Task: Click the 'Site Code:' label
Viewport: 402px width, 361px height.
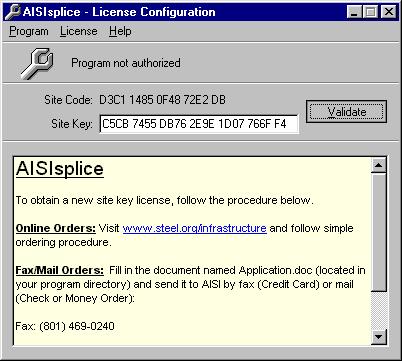Action: coord(68,100)
